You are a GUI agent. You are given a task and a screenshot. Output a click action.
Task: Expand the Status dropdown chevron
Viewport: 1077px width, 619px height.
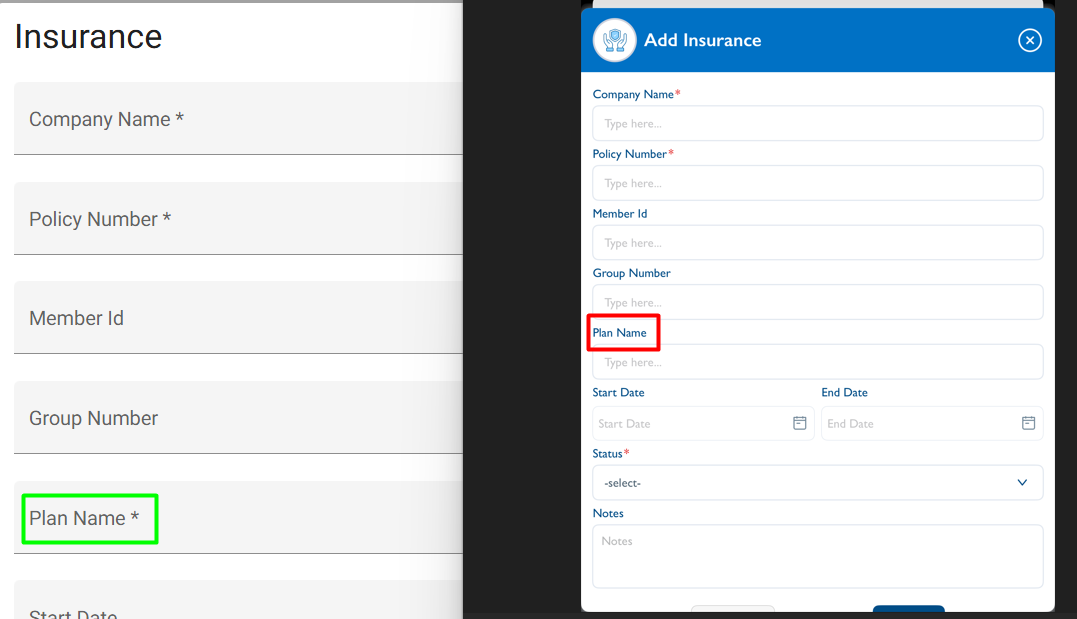tap(1022, 483)
